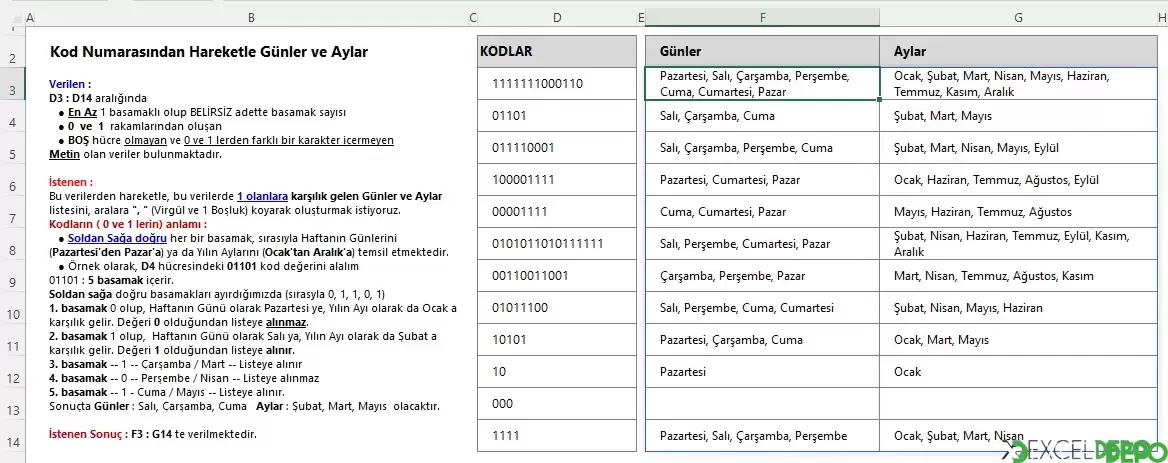The width and height of the screenshot is (1168, 463).
Task: Select column F header
Action: pos(762,17)
